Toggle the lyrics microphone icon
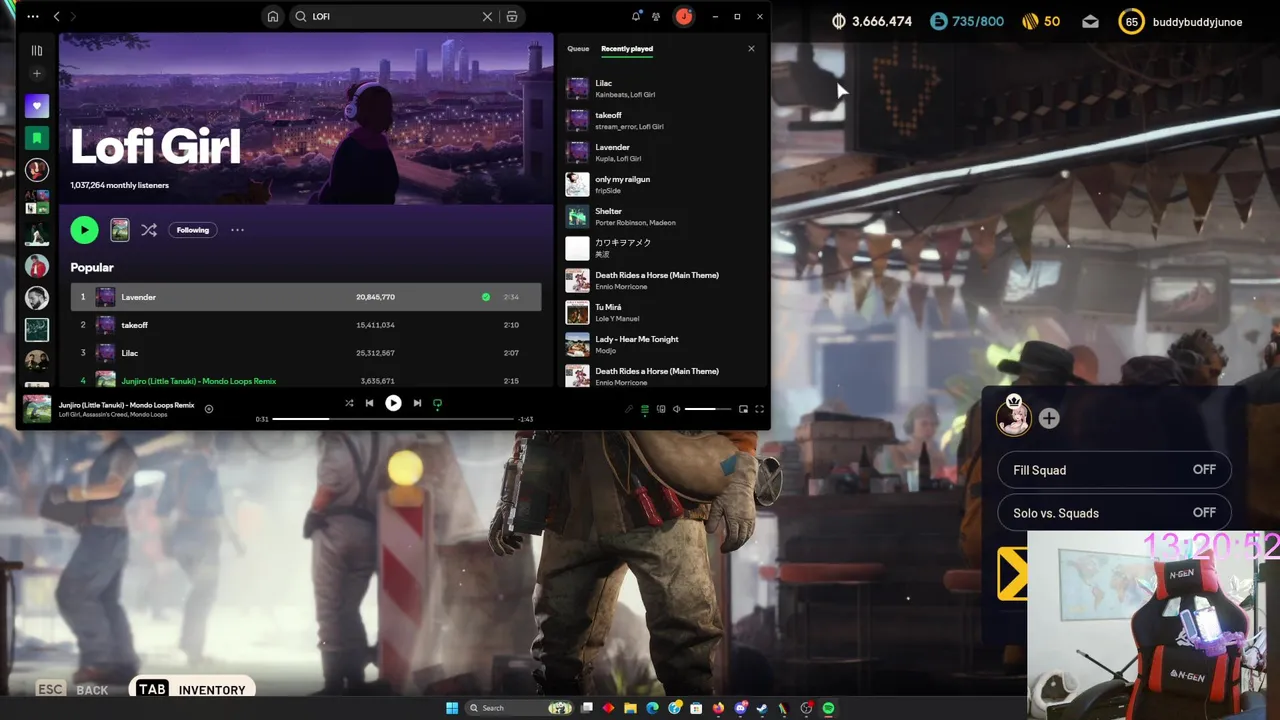The height and width of the screenshot is (720, 1280). (629, 409)
